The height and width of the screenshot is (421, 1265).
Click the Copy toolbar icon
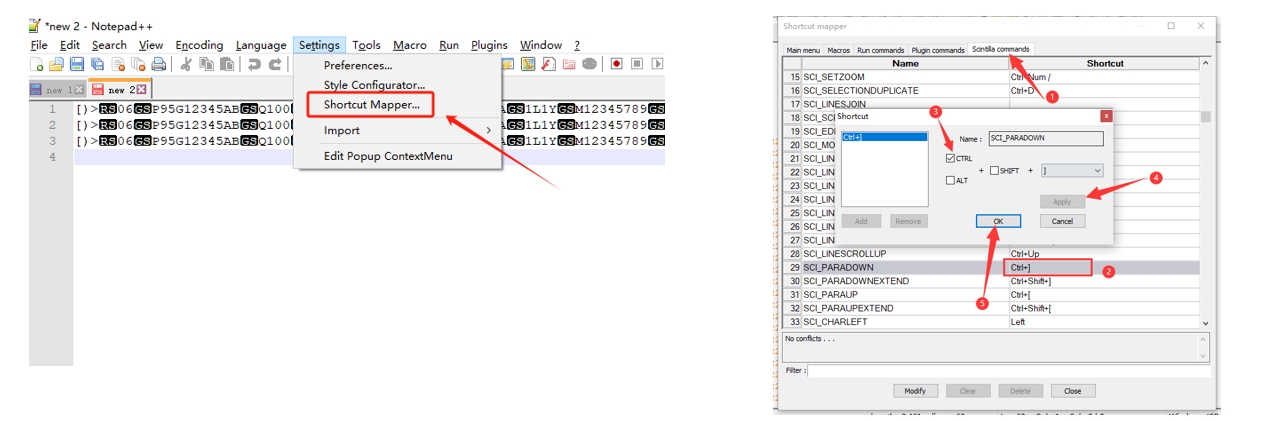[x=206, y=64]
